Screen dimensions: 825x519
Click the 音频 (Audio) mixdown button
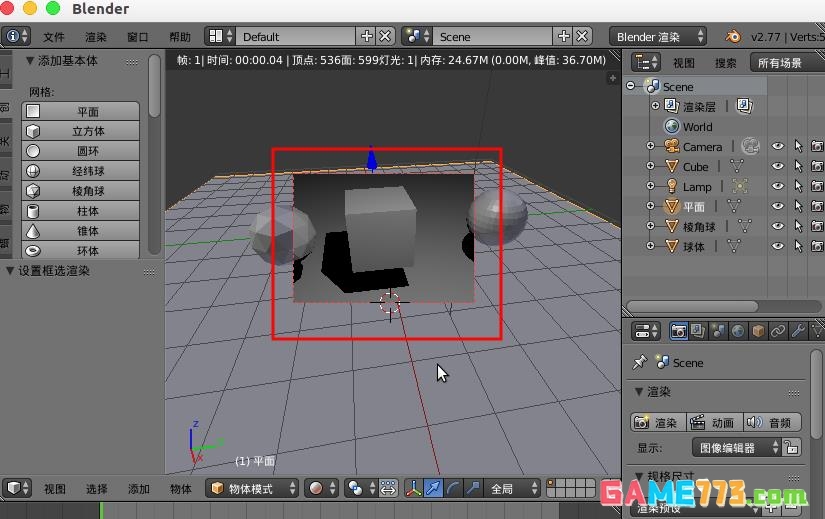click(x=773, y=422)
